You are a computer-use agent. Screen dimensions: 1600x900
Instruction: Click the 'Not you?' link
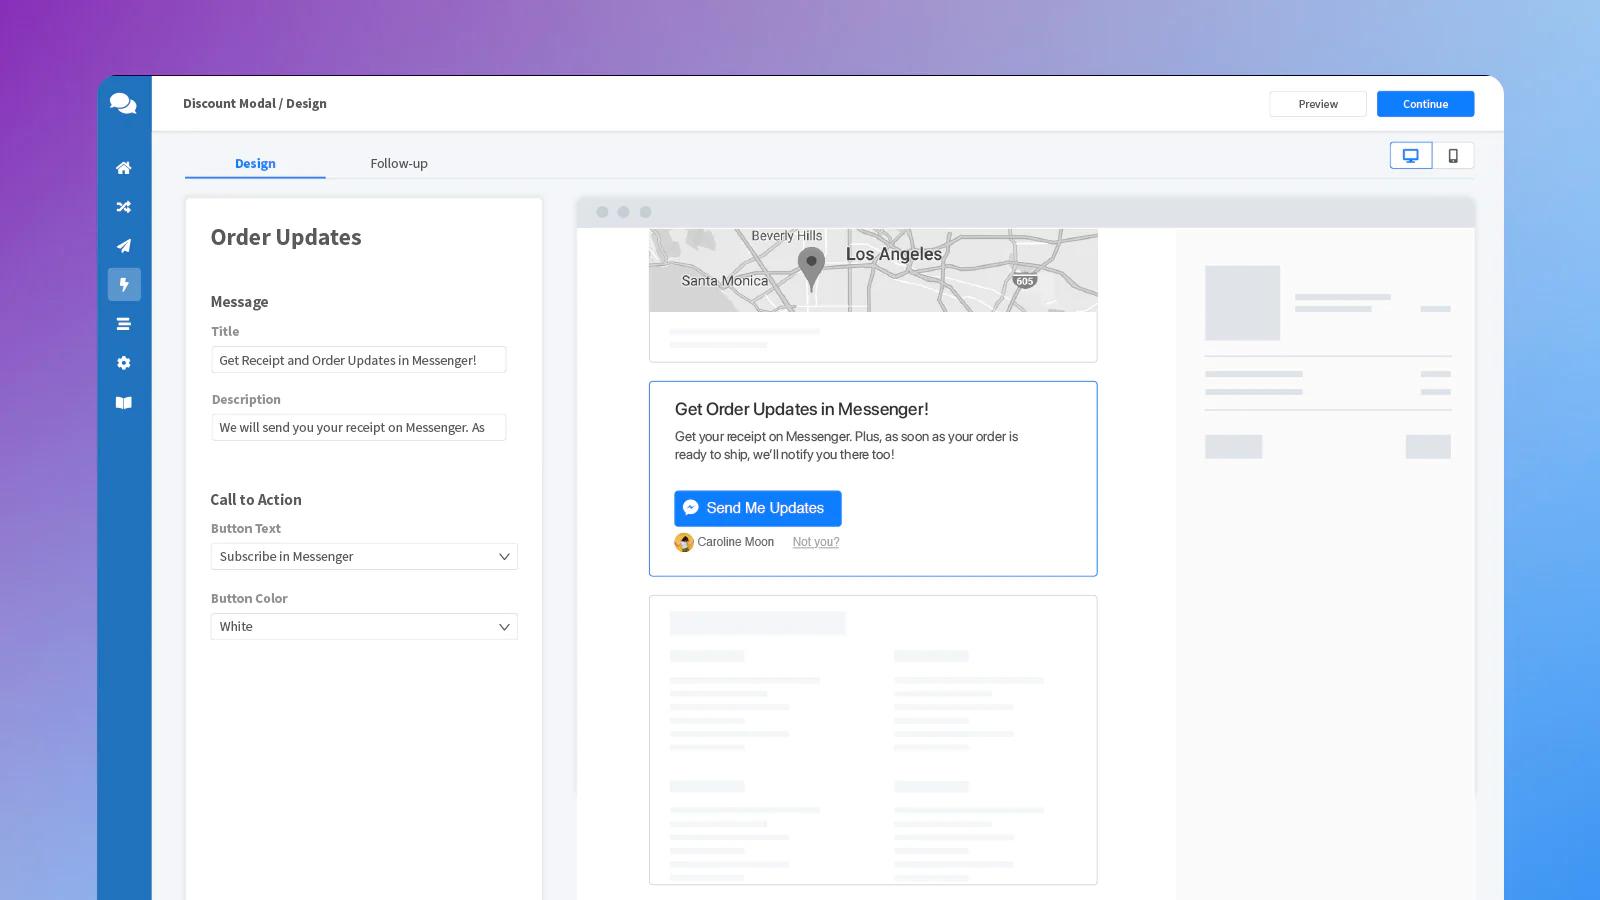pos(816,542)
